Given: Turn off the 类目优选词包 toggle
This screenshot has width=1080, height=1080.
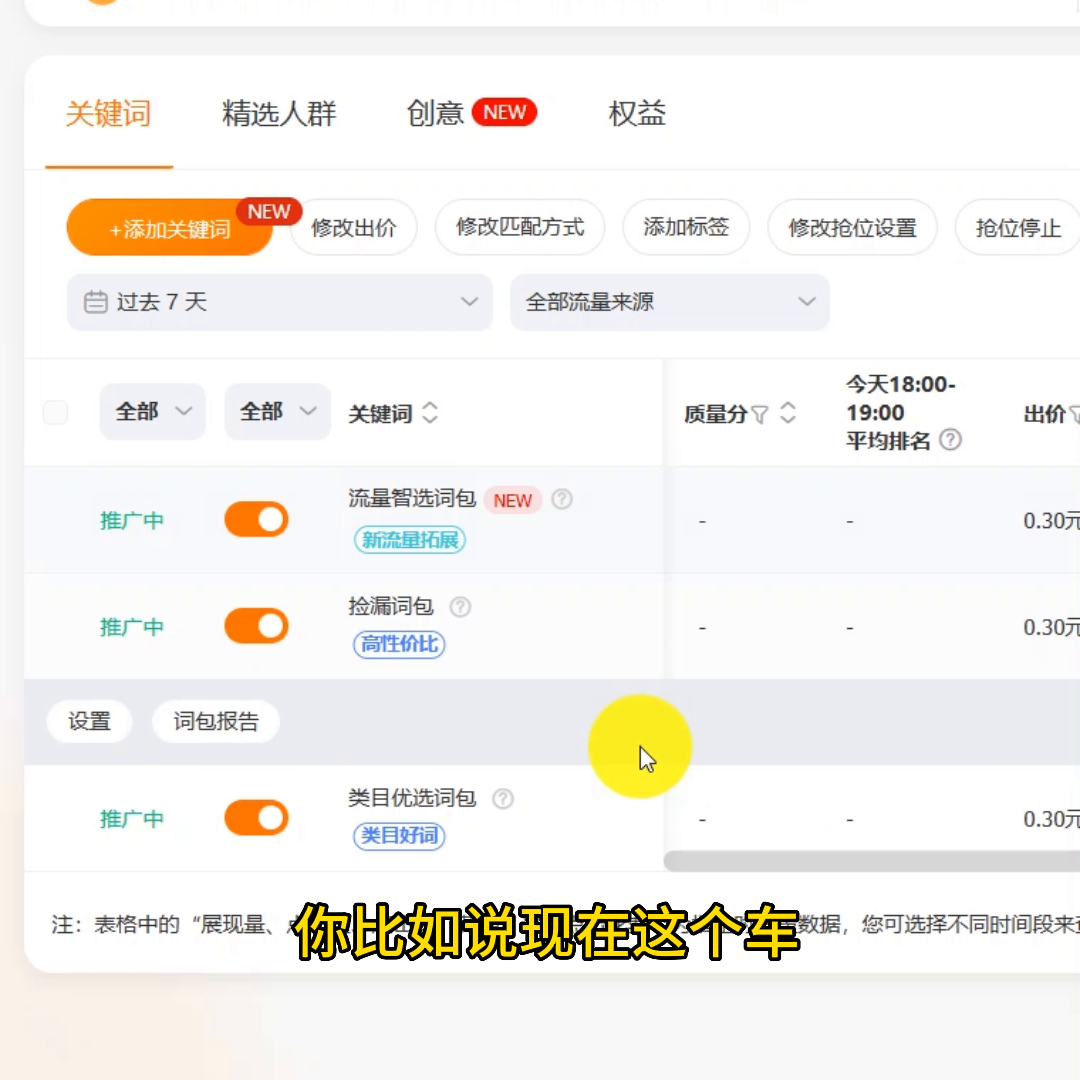Looking at the screenshot, I should point(256,818).
